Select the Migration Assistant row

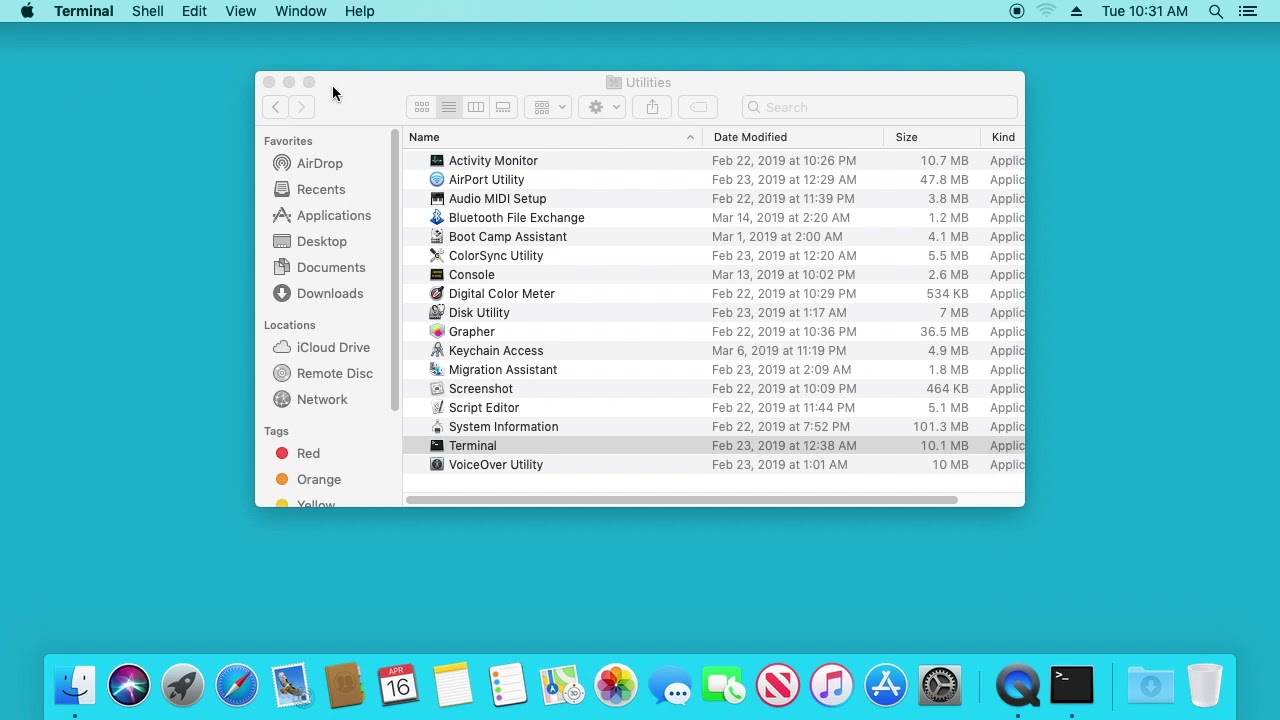tap(714, 369)
